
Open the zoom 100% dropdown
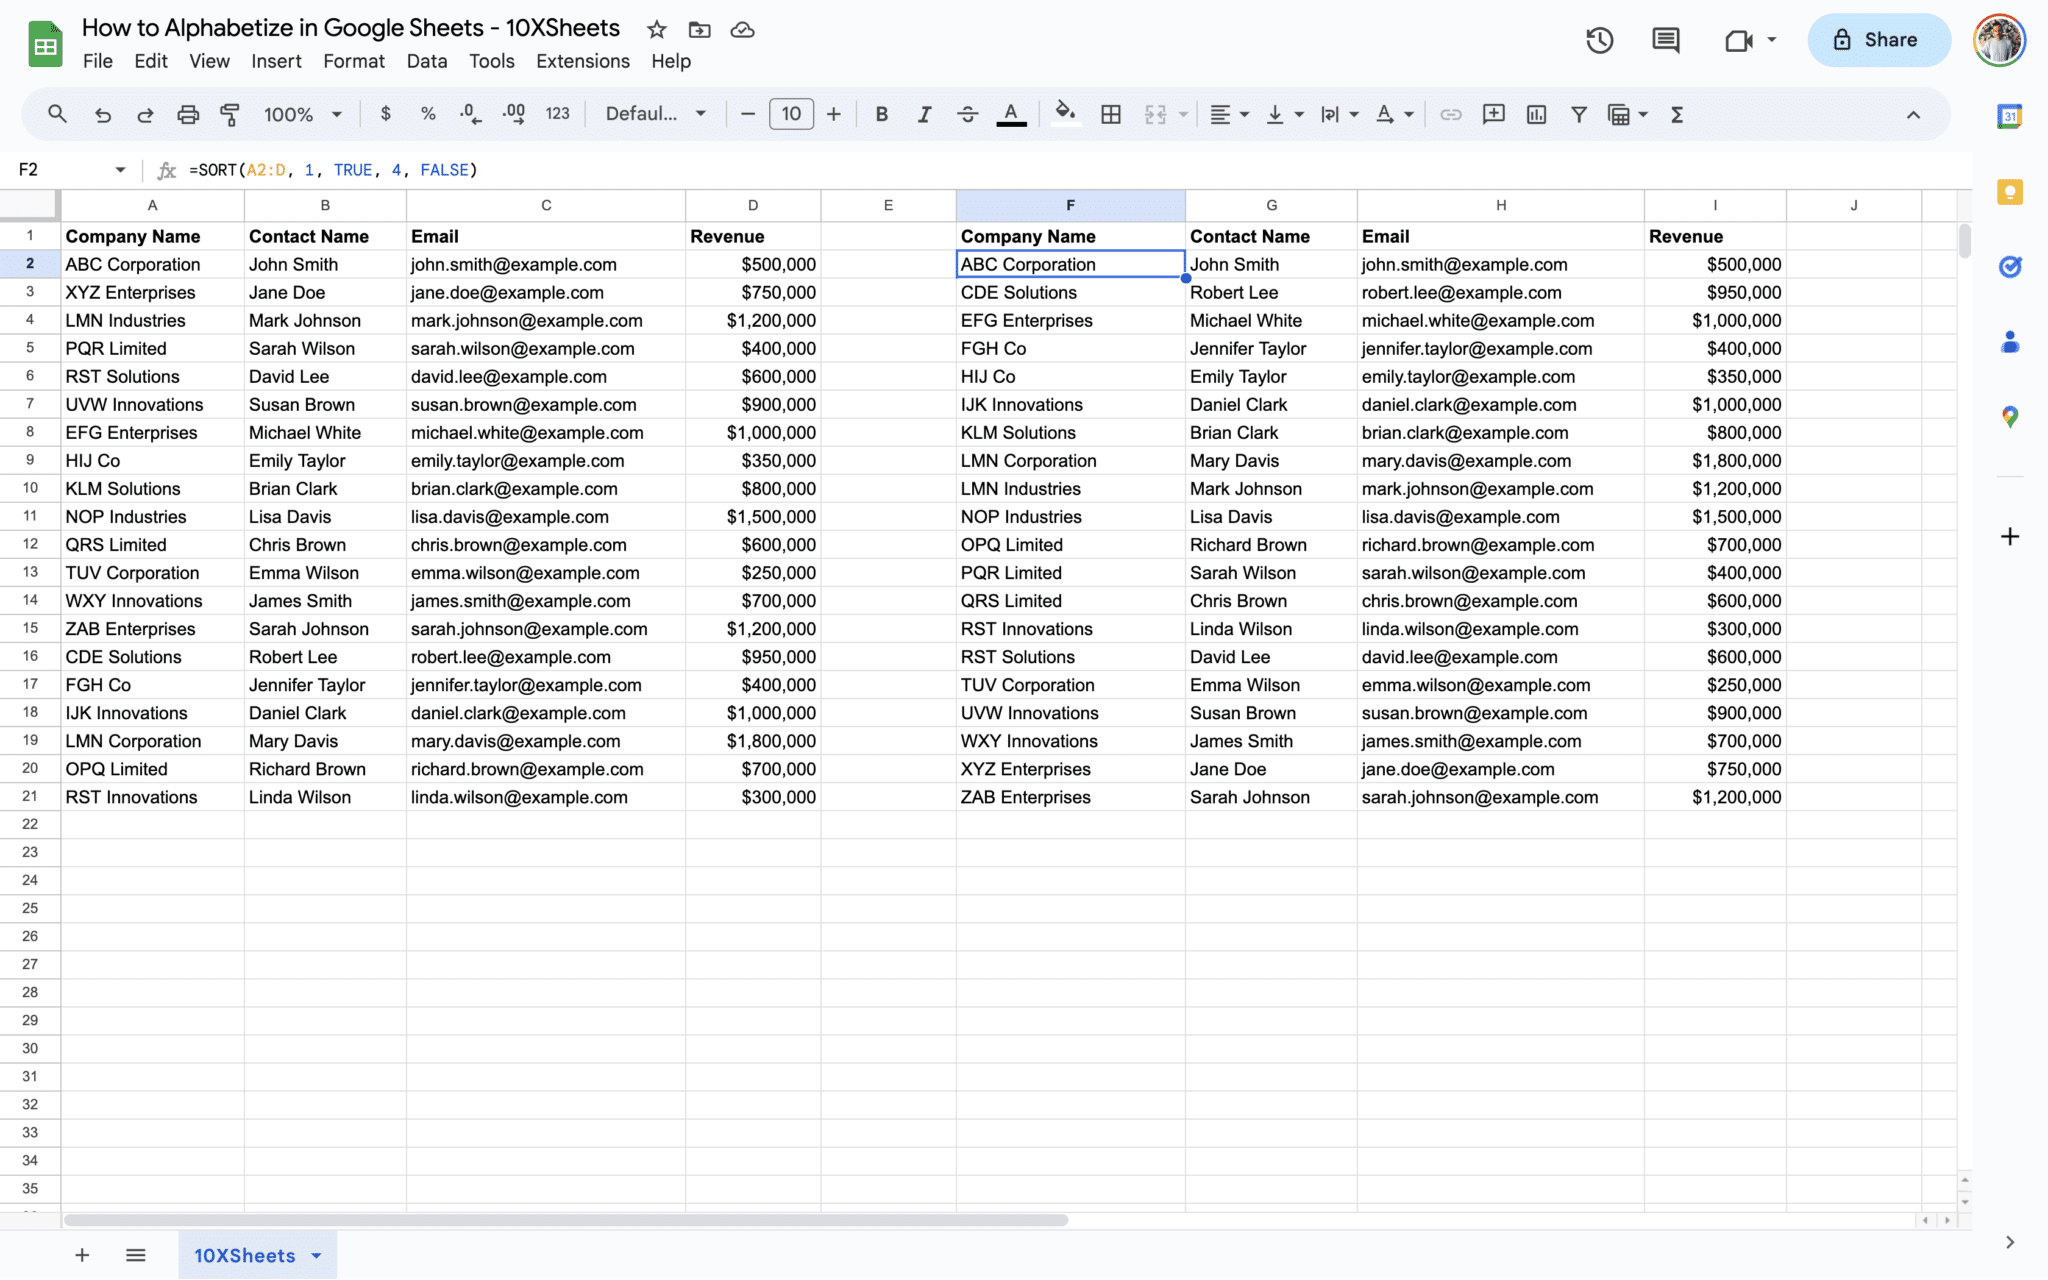click(302, 114)
